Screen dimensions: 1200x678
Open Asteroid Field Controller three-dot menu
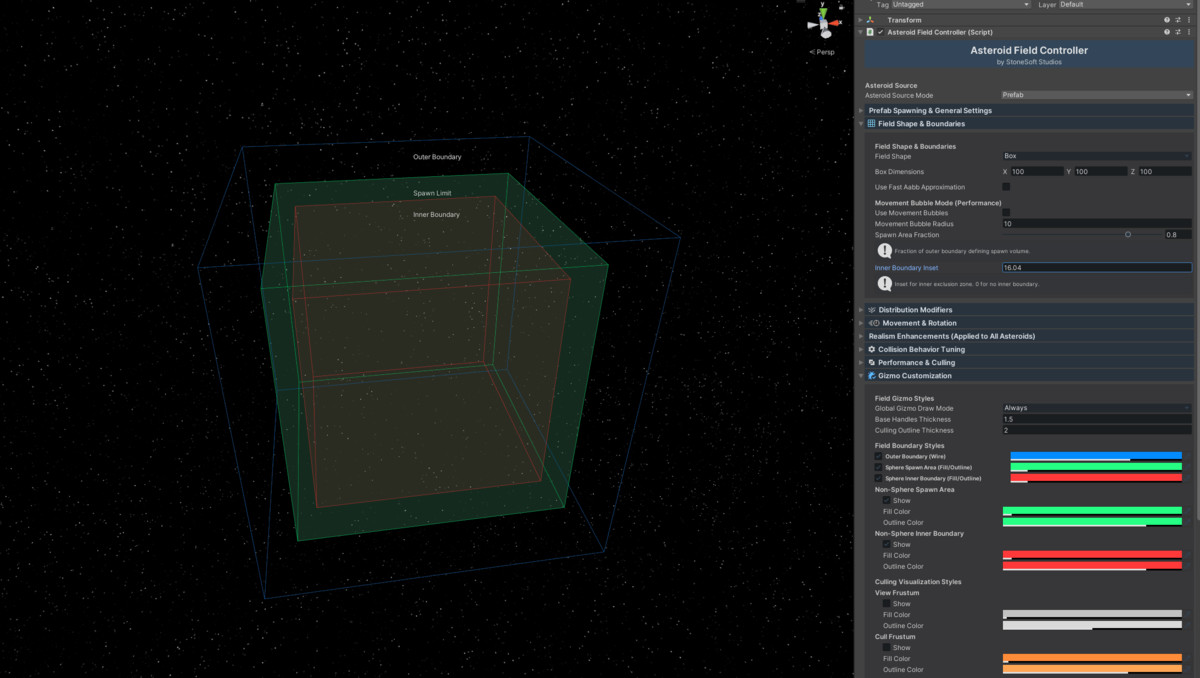tap(1189, 32)
